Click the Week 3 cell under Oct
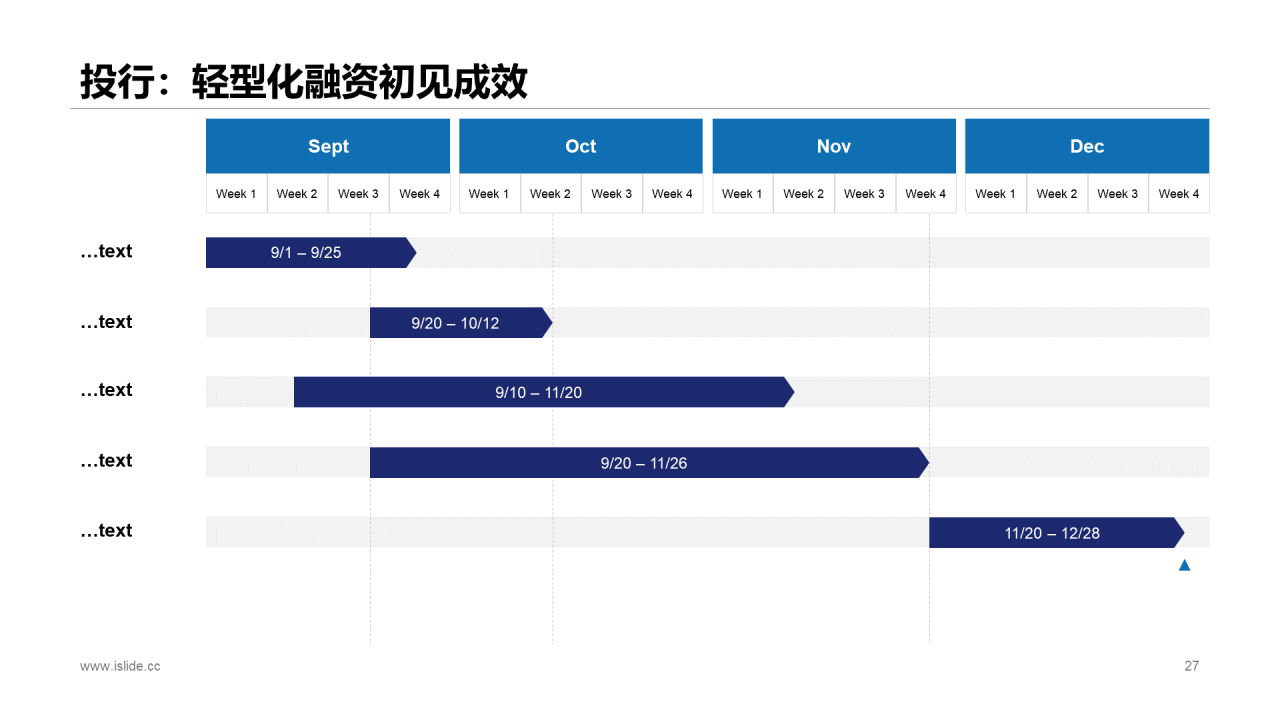This screenshot has width=1280, height=720. click(x=611, y=194)
